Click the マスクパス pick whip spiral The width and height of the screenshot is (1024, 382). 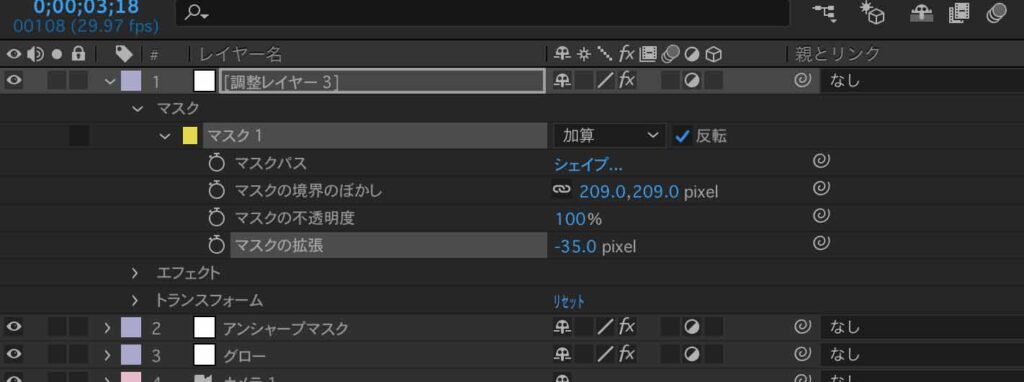tap(821, 161)
